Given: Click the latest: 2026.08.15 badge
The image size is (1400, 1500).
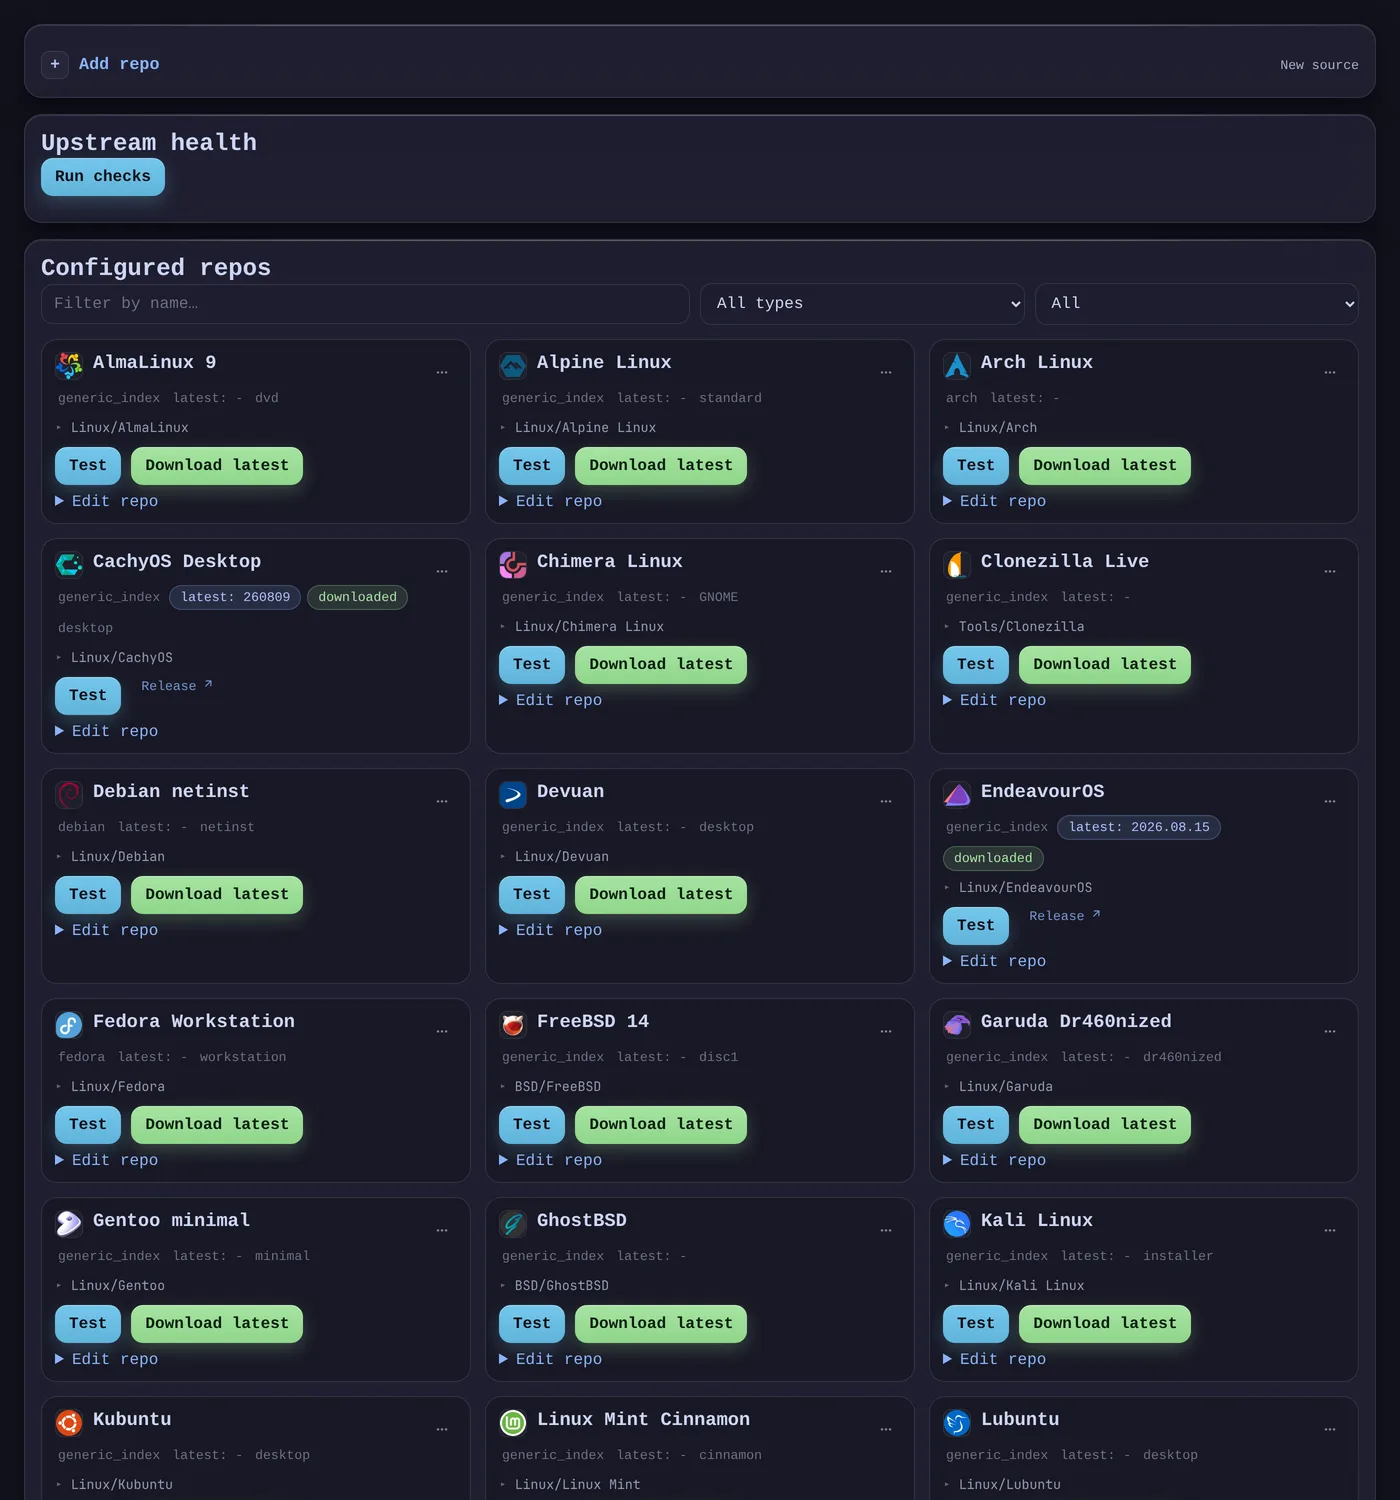Looking at the screenshot, I should [1139, 827].
